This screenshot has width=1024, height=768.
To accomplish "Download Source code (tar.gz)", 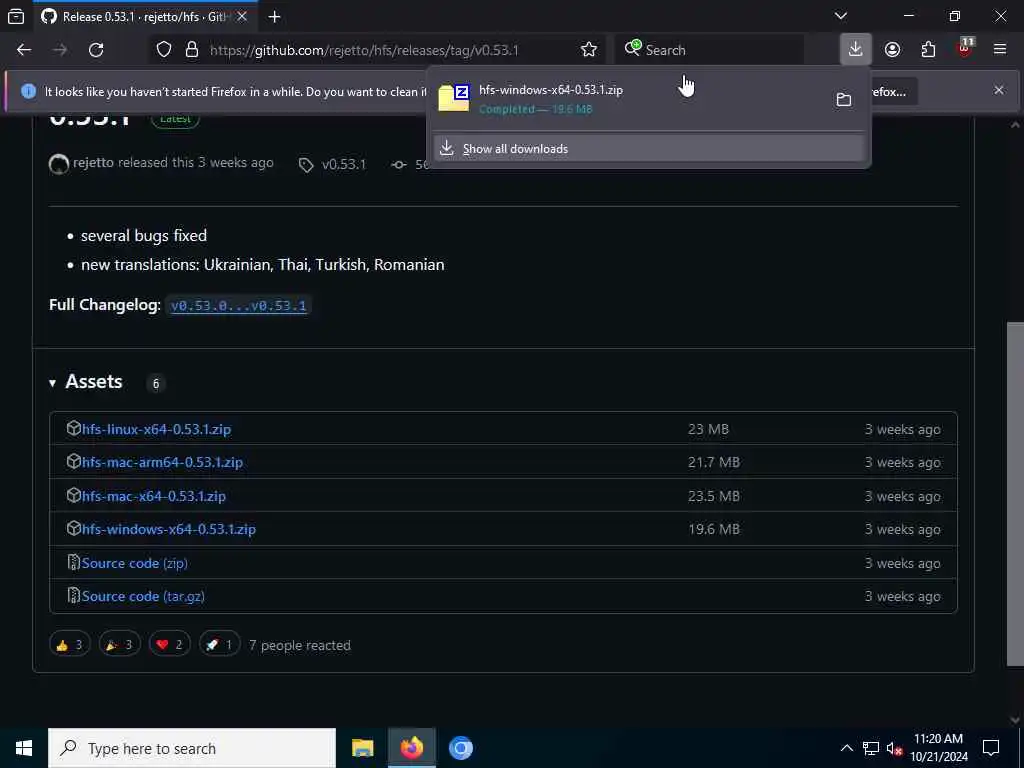I will (143, 596).
